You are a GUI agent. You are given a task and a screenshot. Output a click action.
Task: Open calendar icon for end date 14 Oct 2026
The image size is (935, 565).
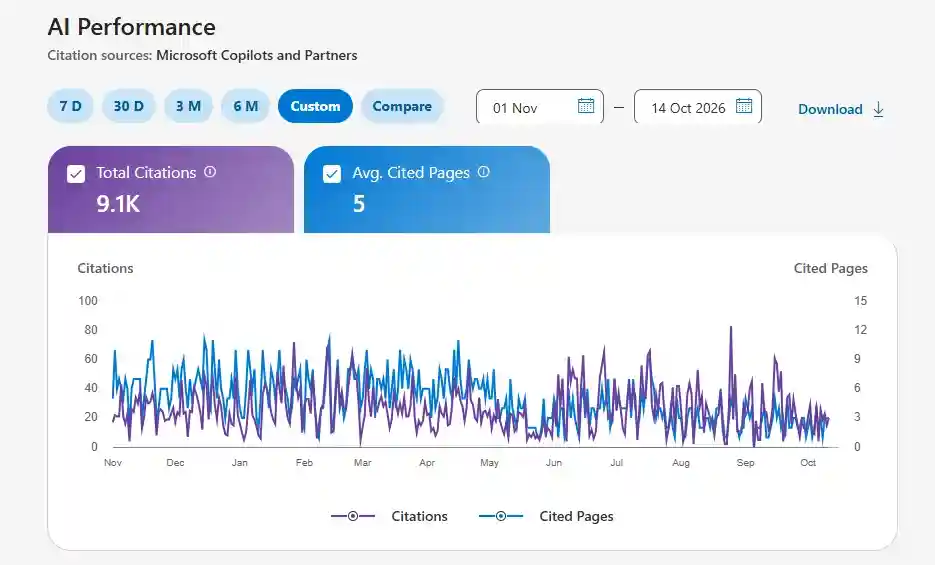[744, 105]
